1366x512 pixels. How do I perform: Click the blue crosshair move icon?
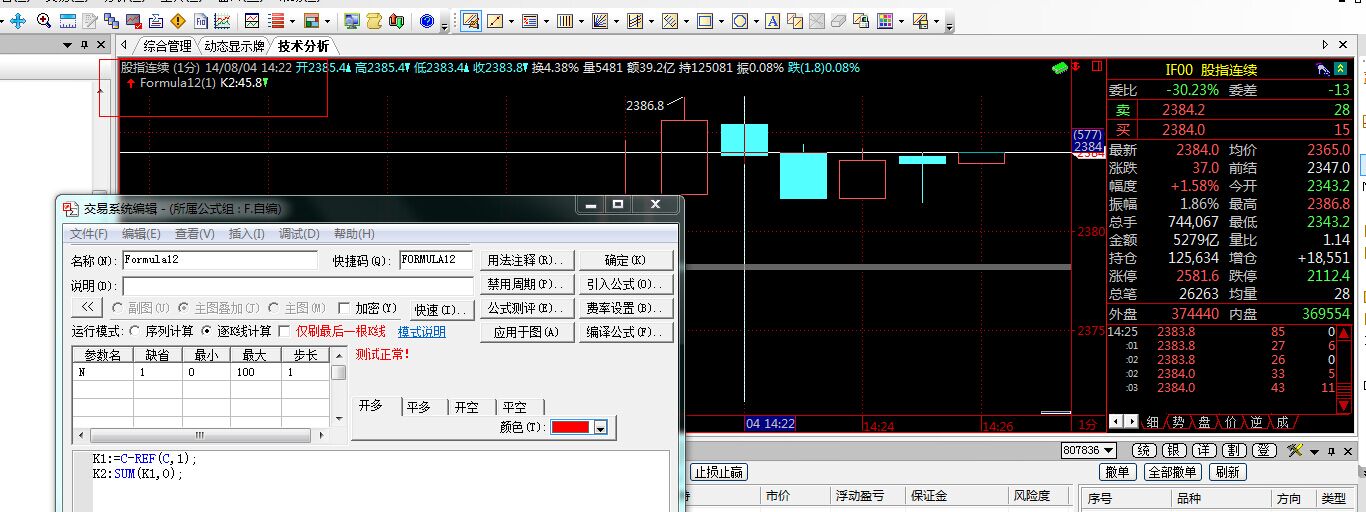tap(18, 20)
